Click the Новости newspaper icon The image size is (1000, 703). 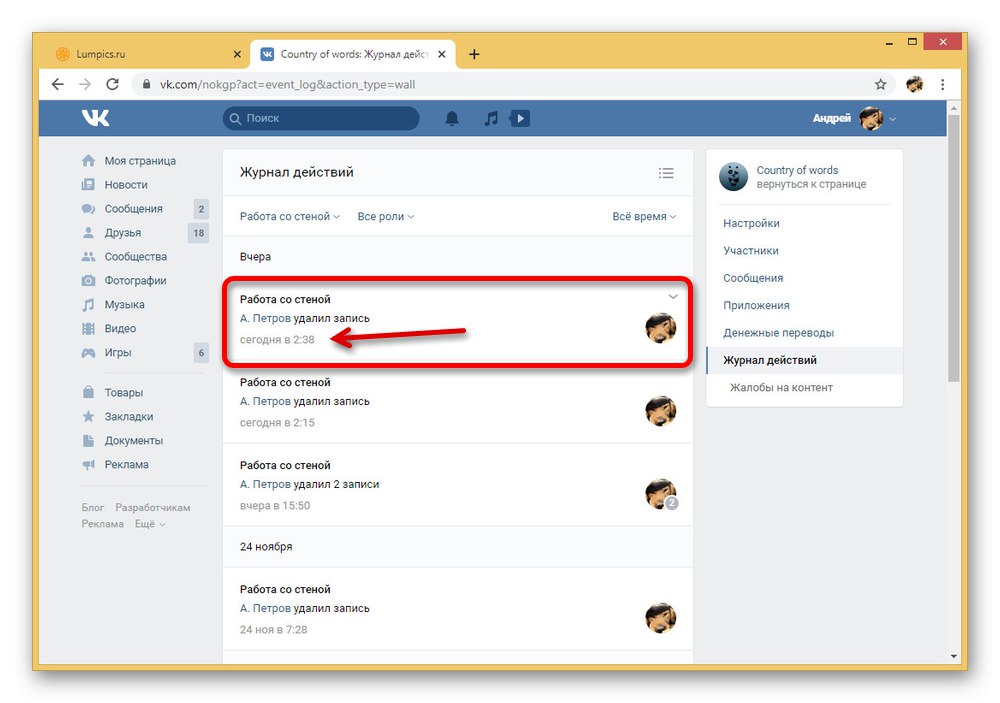click(x=88, y=185)
